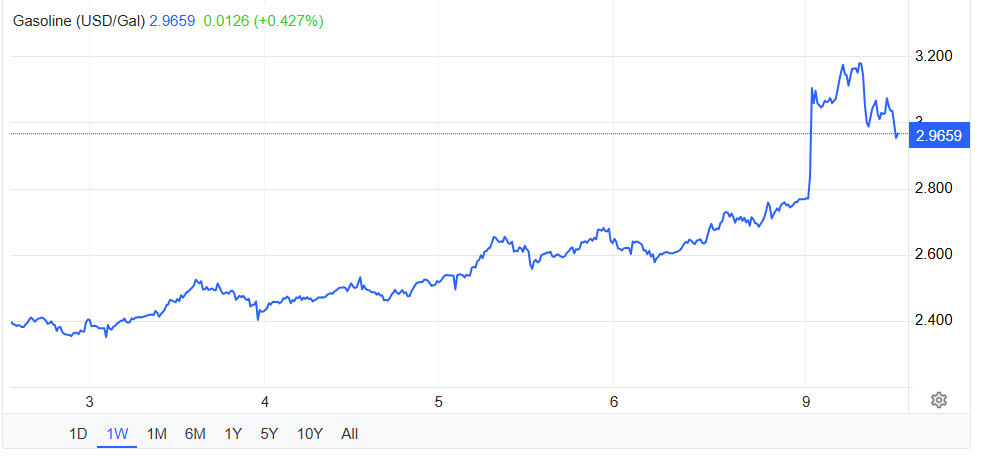Viewport: 982px width, 460px height.
Task: Click the Gasoline (USD/Gal) chart title
Action: 78,20
